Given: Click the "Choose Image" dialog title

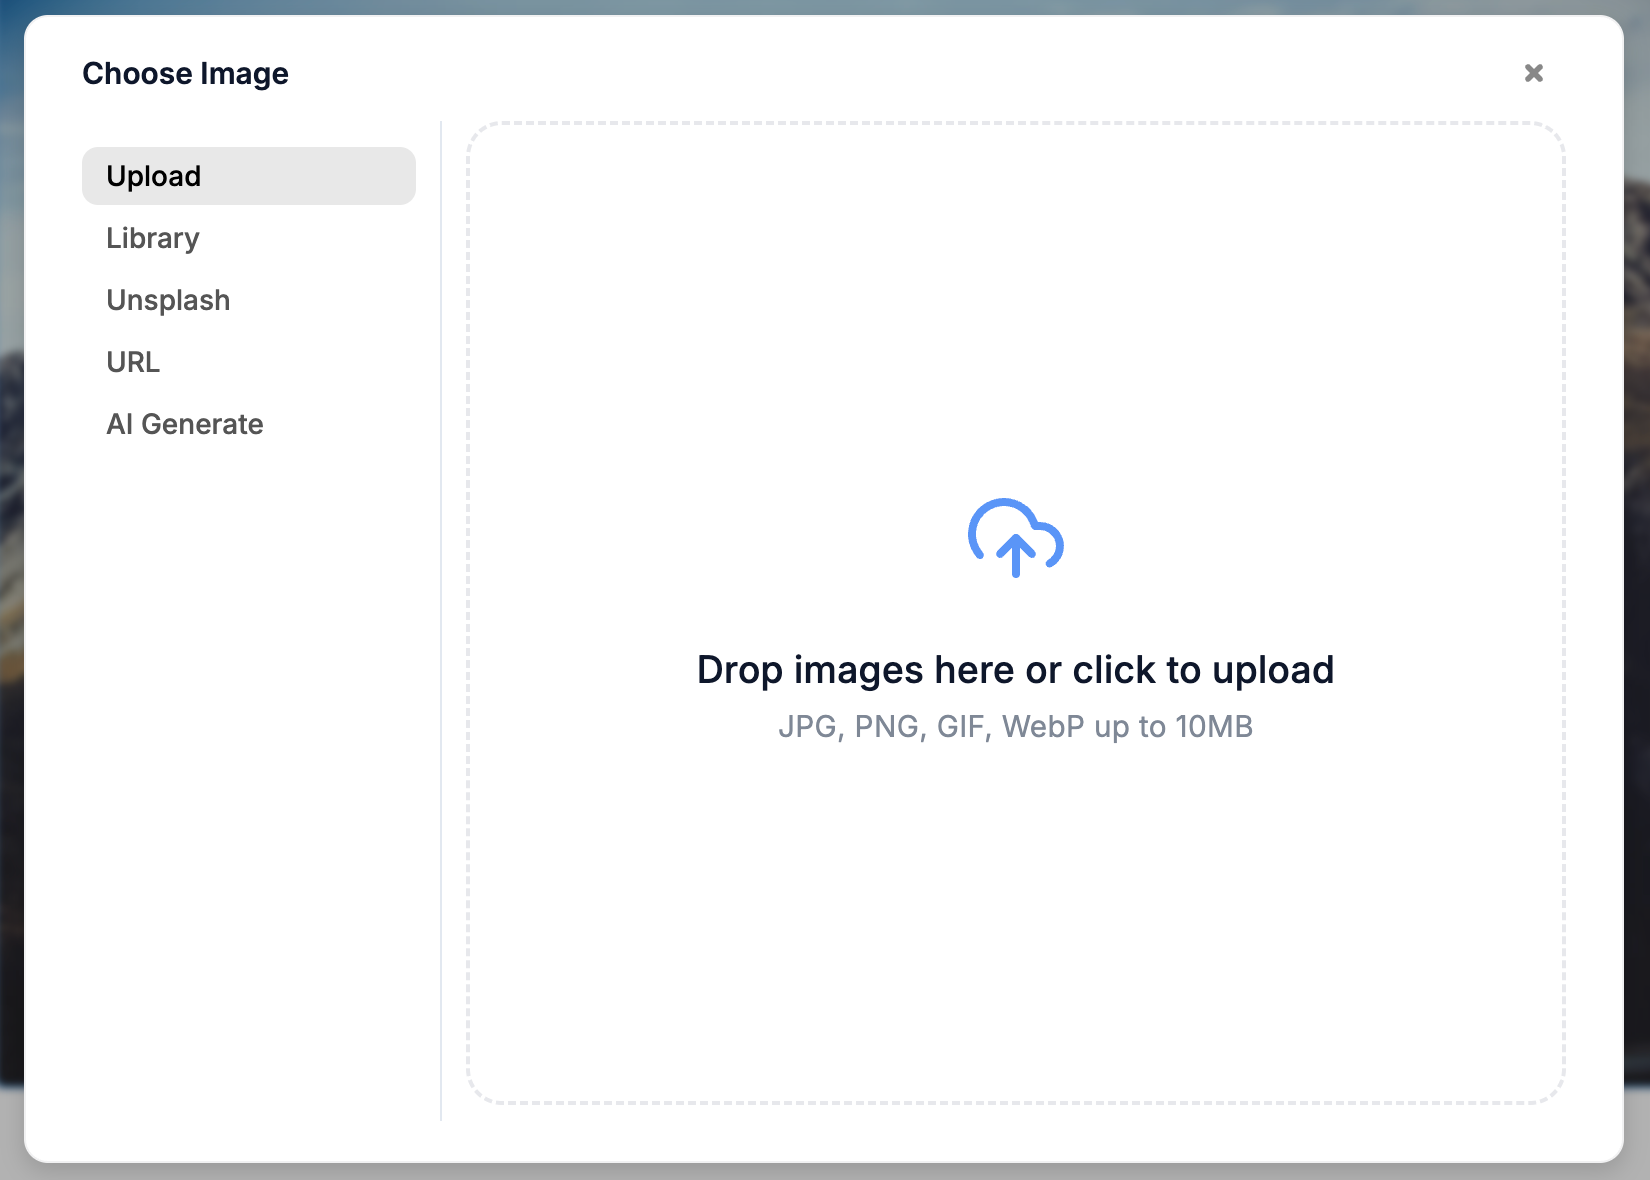Looking at the screenshot, I should [x=185, y=73].
